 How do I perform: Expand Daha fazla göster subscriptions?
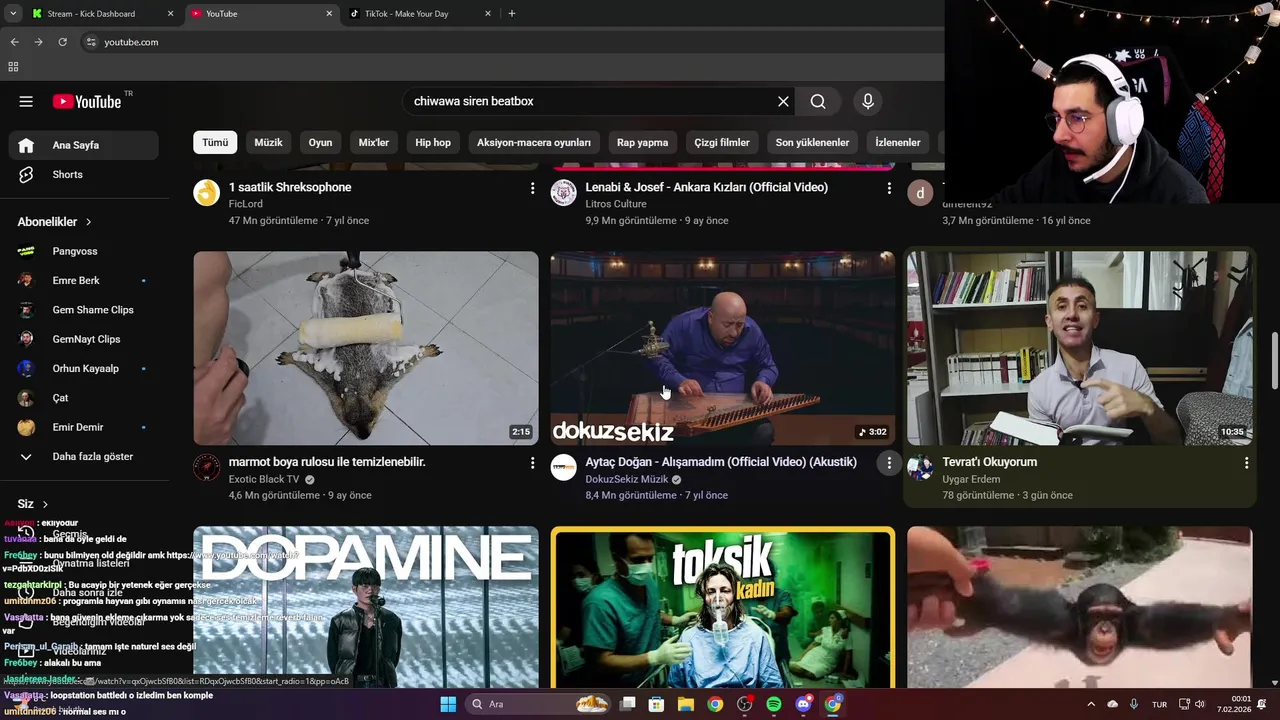pyautogui.click(x=84, y=457)
